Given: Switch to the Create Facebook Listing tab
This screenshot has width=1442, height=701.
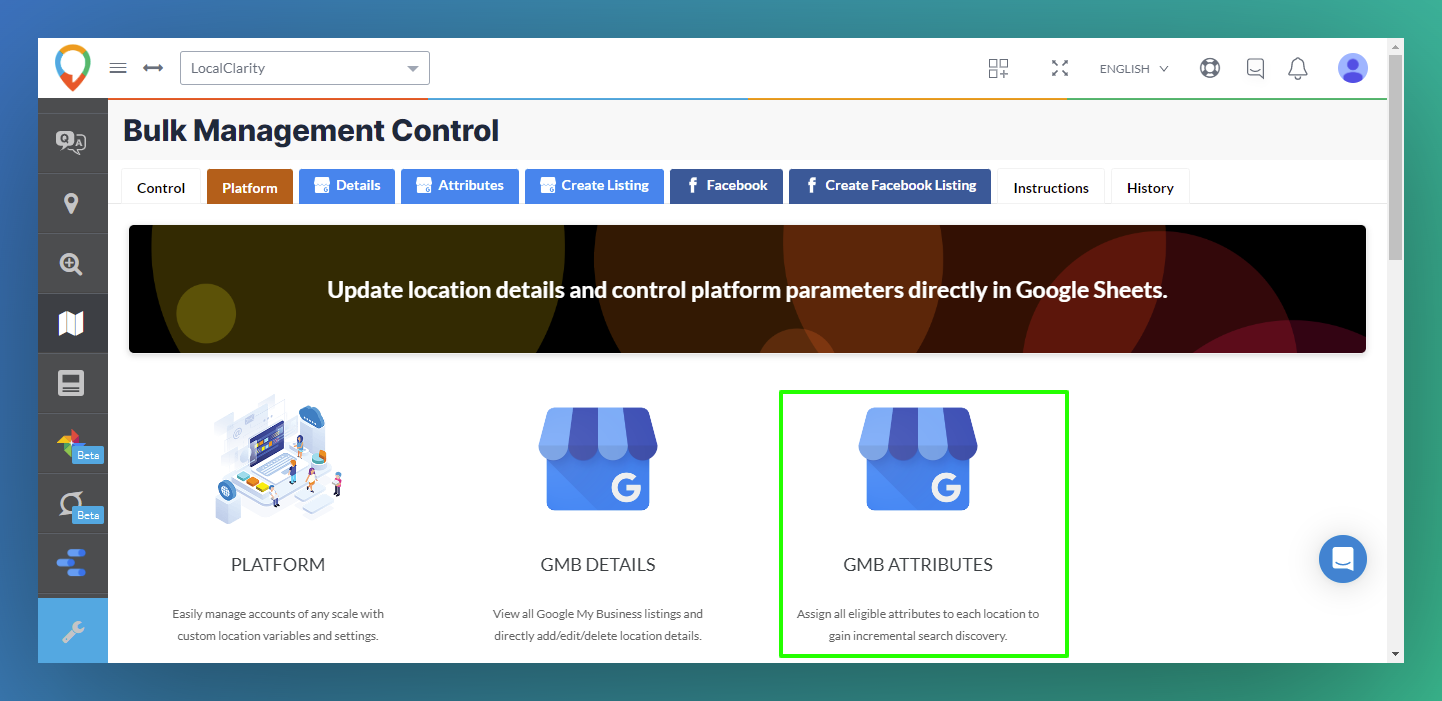Looking at the screenshot, I should coord(890,186).
